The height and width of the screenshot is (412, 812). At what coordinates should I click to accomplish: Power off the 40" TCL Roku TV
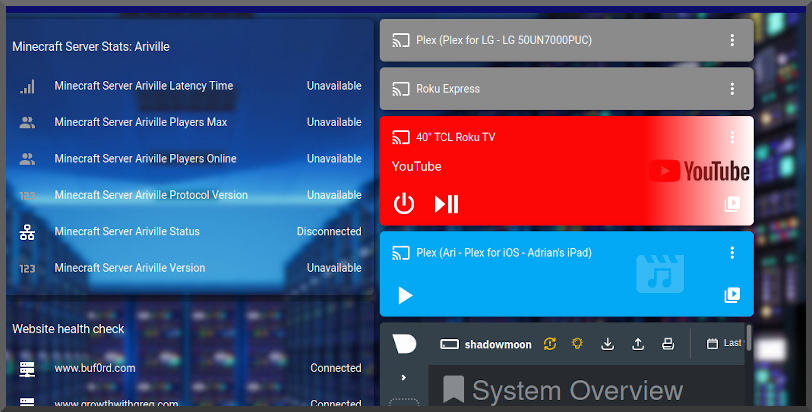coord(403,204)
